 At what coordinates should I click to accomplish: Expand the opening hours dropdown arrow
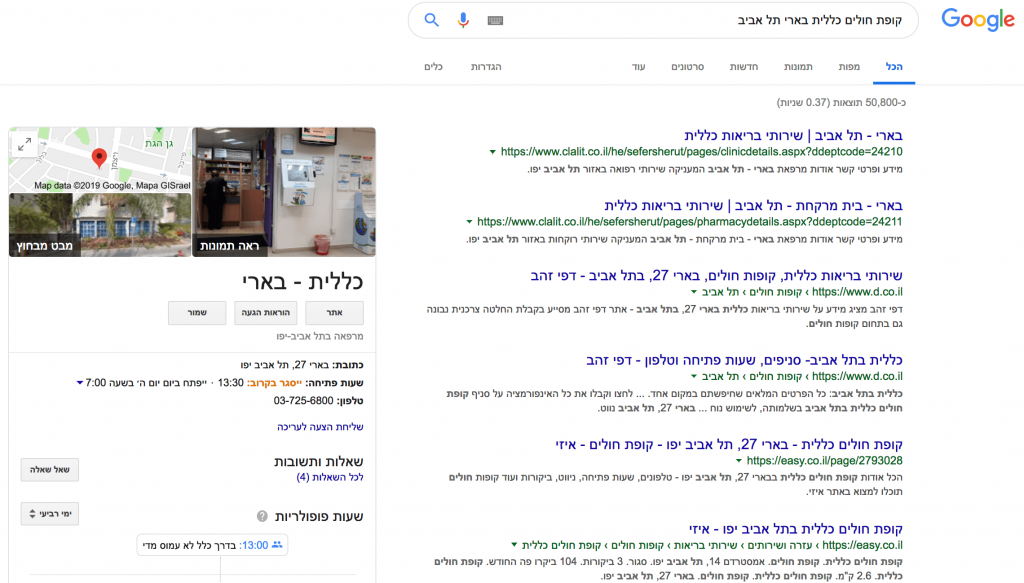(80, 383)
